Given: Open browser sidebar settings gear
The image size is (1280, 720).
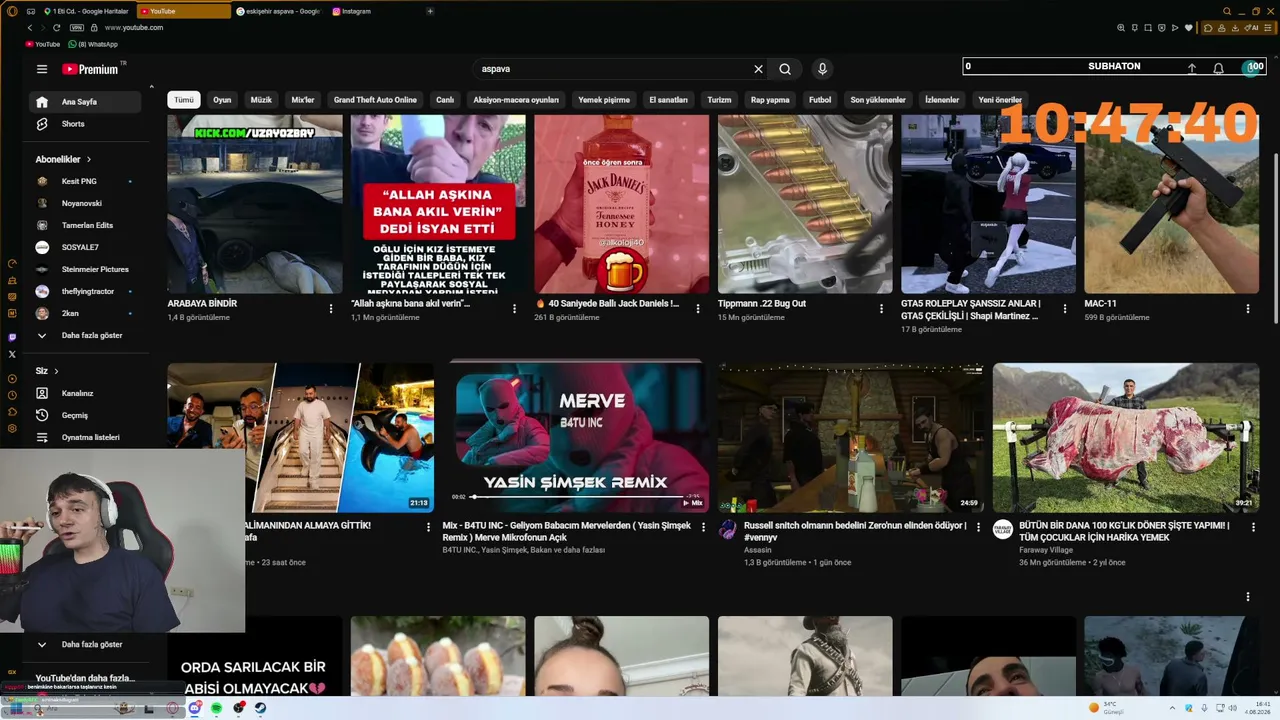Looking at the screenshot, I should click(12, 428).
